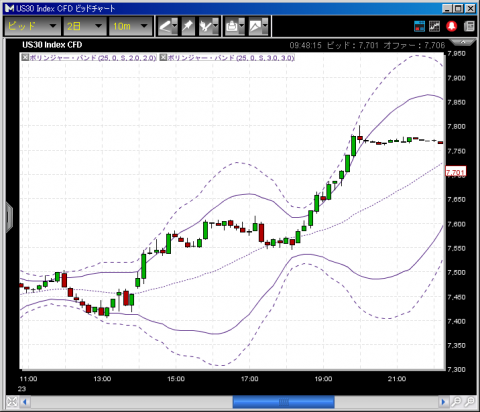The width and height of the screenshot is (480, 412).
Task: Click the 09:48:15 timestamp text
Action: [x=305, y=45]
